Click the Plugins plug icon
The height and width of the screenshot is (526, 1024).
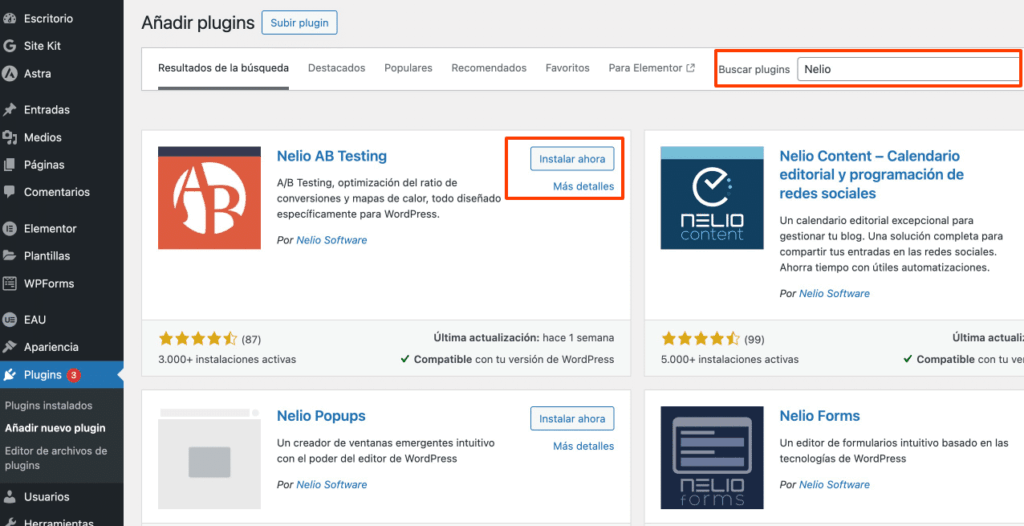(9, 375)
